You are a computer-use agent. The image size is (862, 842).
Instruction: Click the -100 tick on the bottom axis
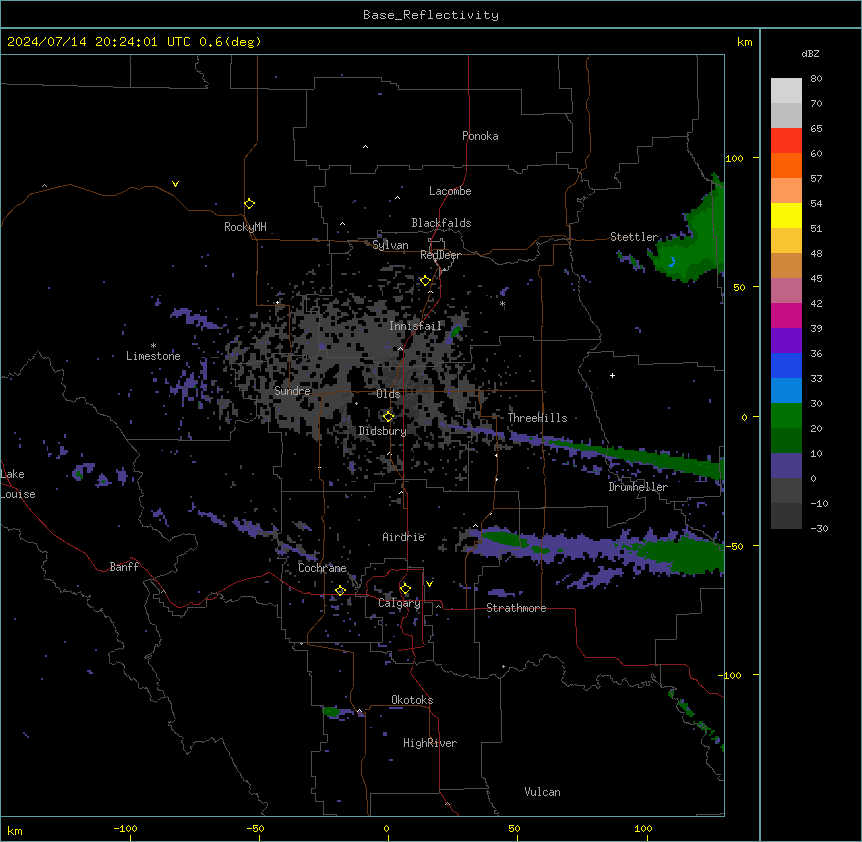(x=125, y=829)
